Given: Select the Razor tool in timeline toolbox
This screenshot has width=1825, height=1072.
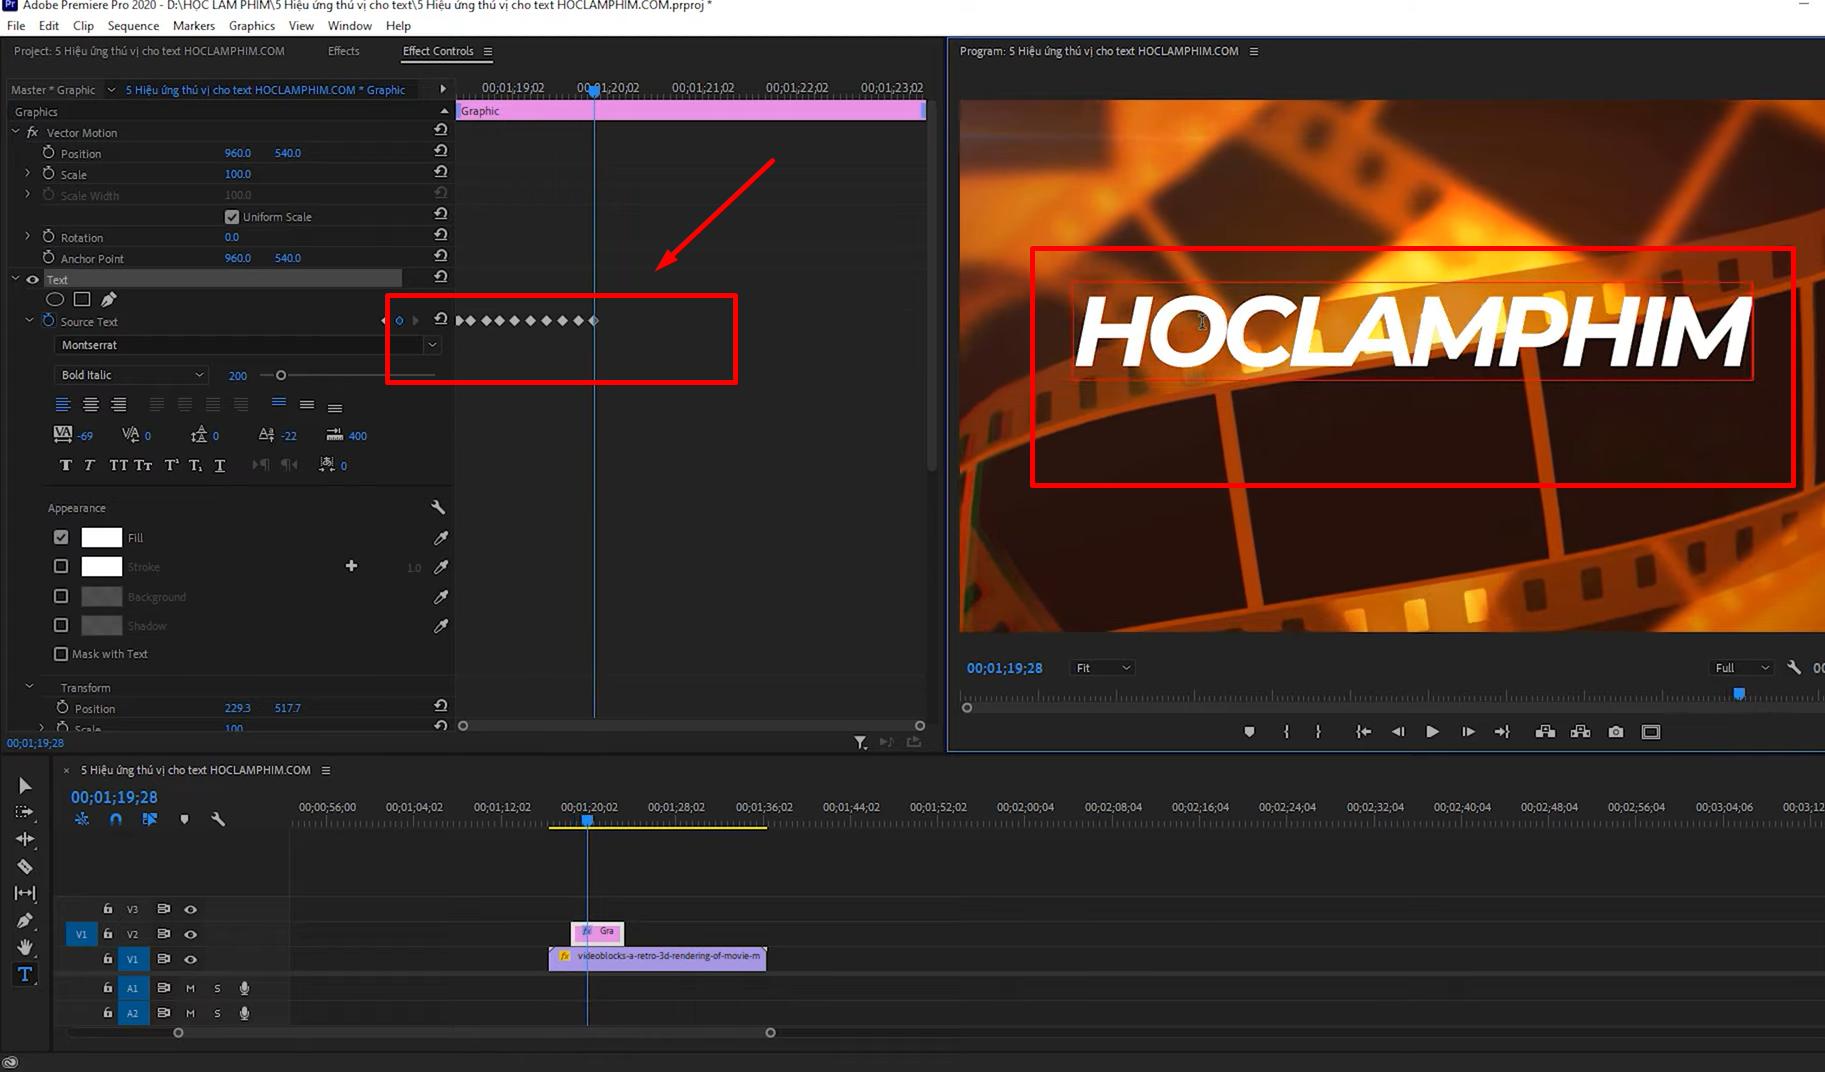Looking at the screenshot, I should tap(25, 867).
